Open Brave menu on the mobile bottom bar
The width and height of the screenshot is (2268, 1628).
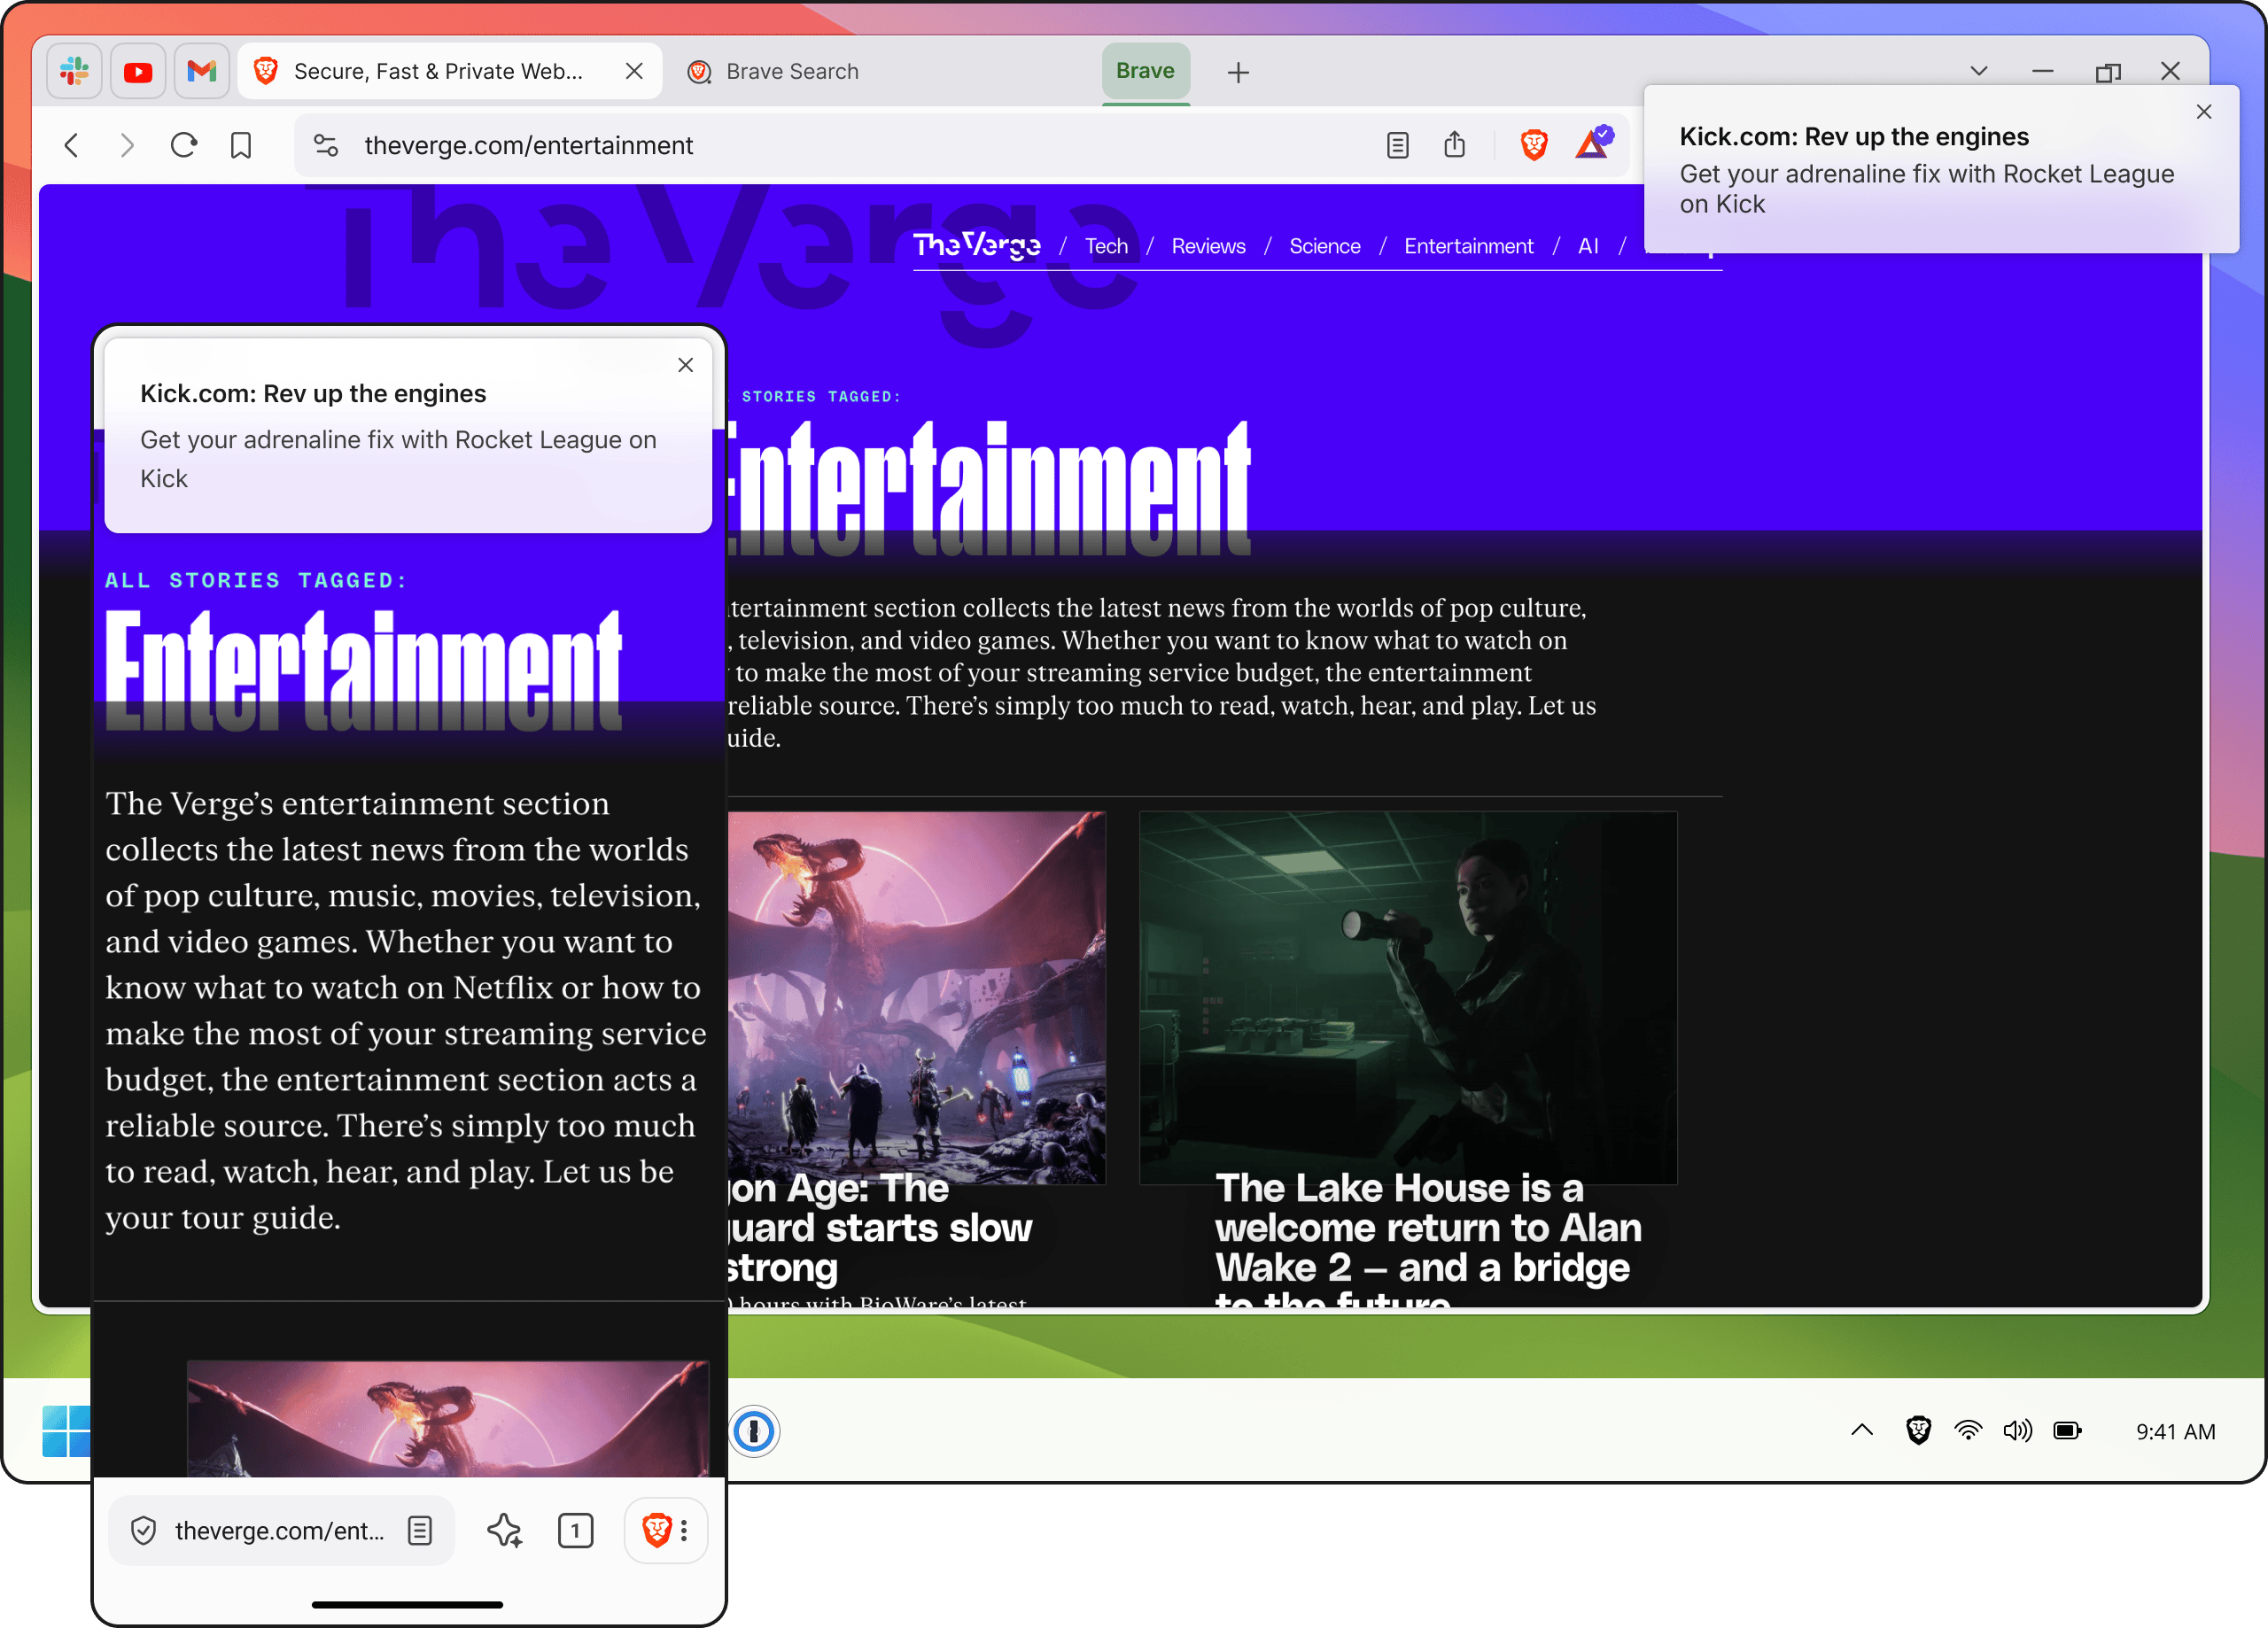(665, 1531)
